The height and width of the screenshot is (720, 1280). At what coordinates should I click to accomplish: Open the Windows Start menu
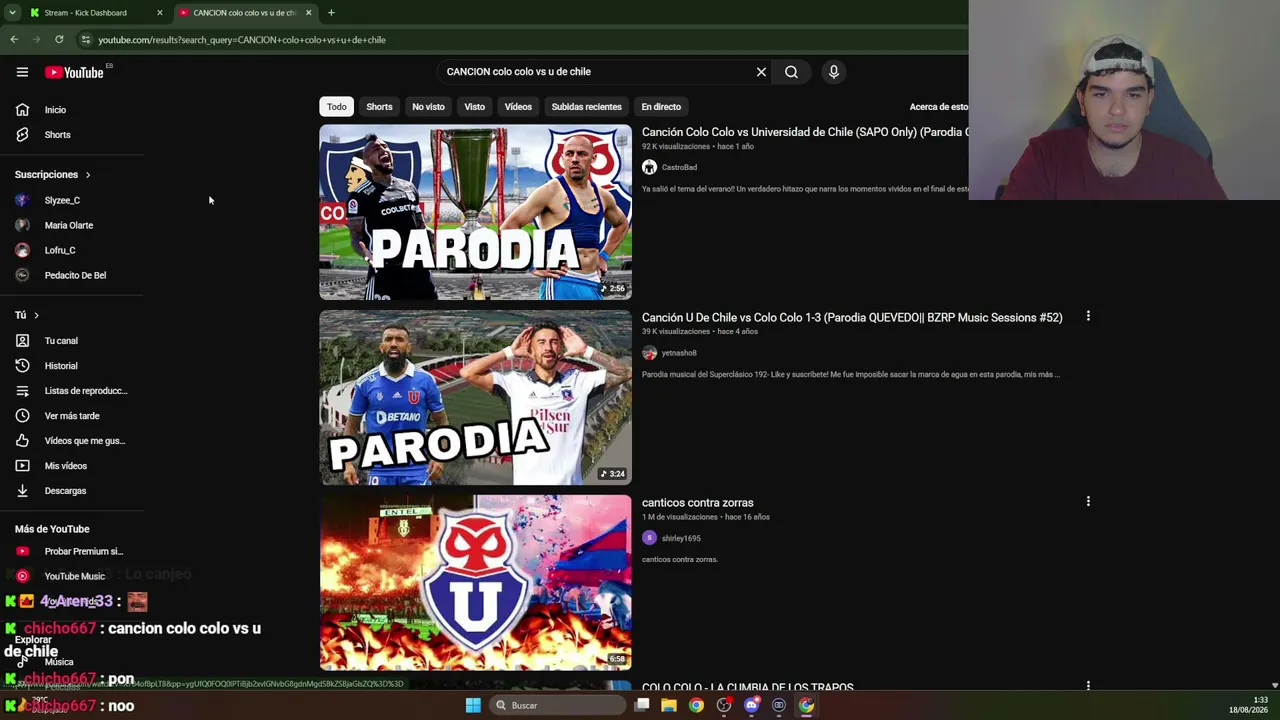[473, 705]
